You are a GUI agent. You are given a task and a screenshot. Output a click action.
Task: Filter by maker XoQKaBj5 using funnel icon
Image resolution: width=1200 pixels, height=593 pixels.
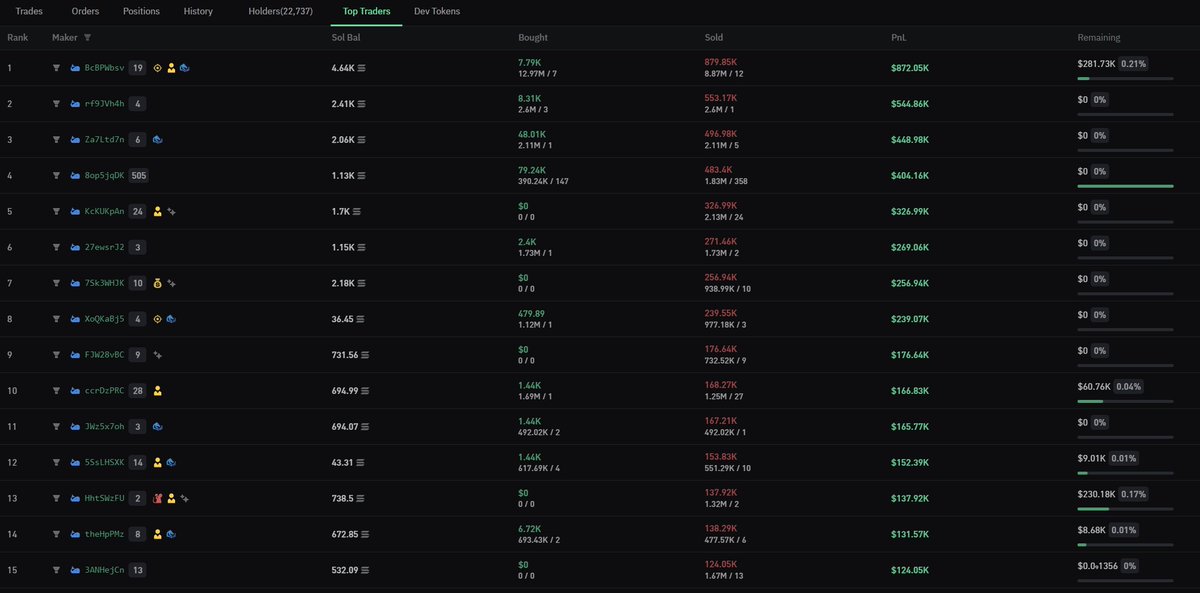pos(57,319)
